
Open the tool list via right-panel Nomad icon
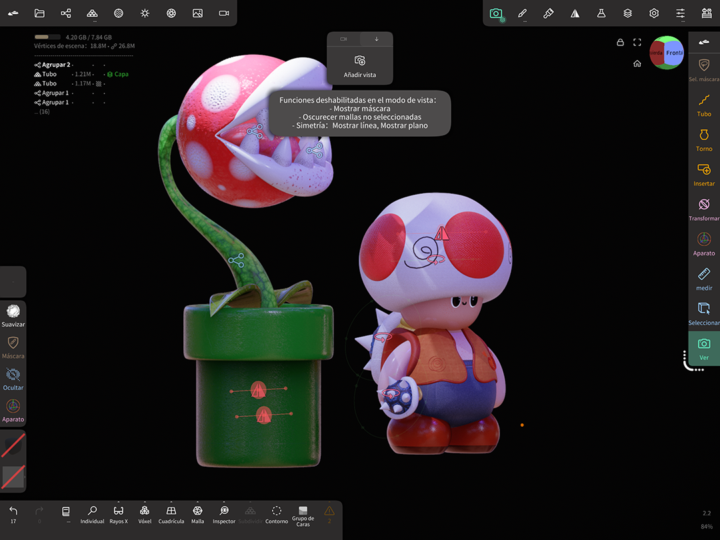tap(704, 42)
